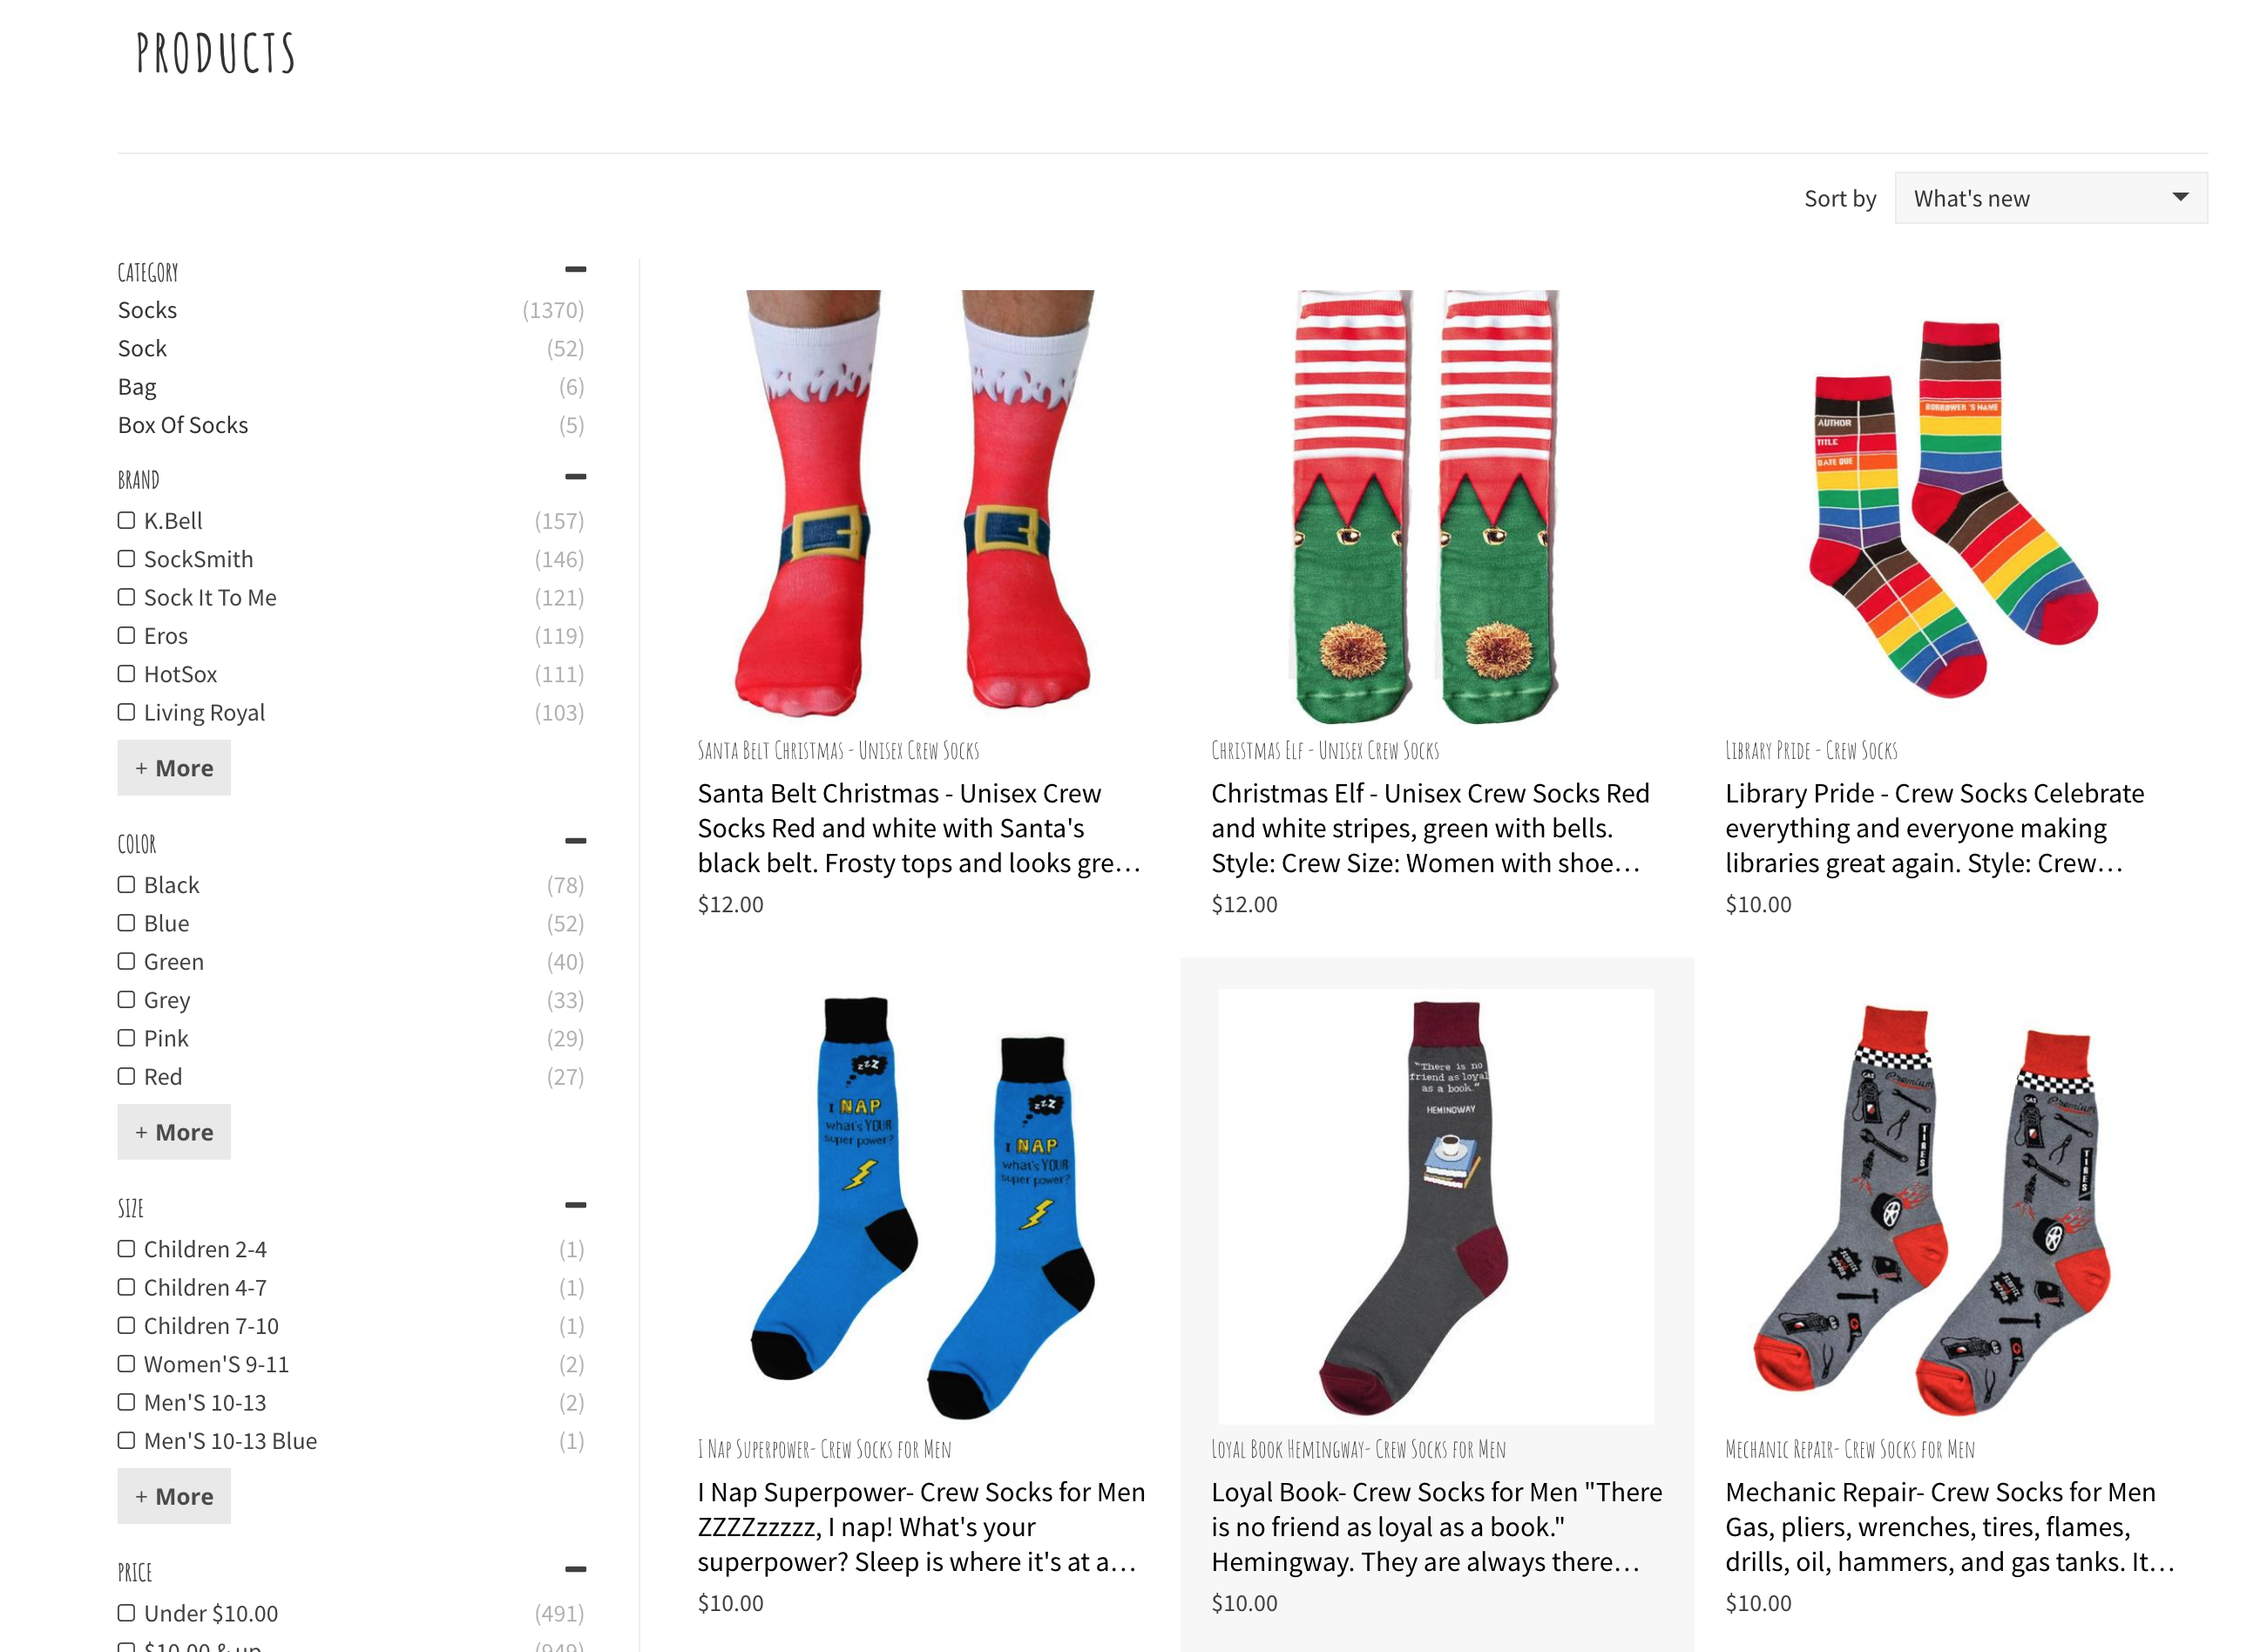Filter by the Socks category
Image resolution: width=2267 pixels, height=1652 pixels.
147,310
